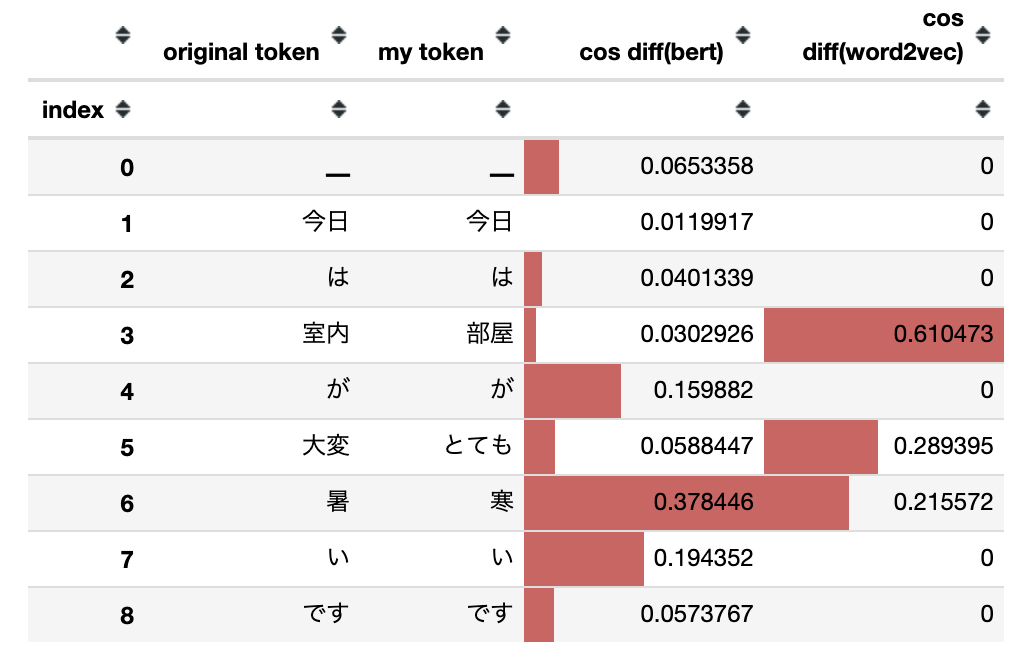
Task: Select the 0.610473 word2vec cell
Action: point(884,334)
